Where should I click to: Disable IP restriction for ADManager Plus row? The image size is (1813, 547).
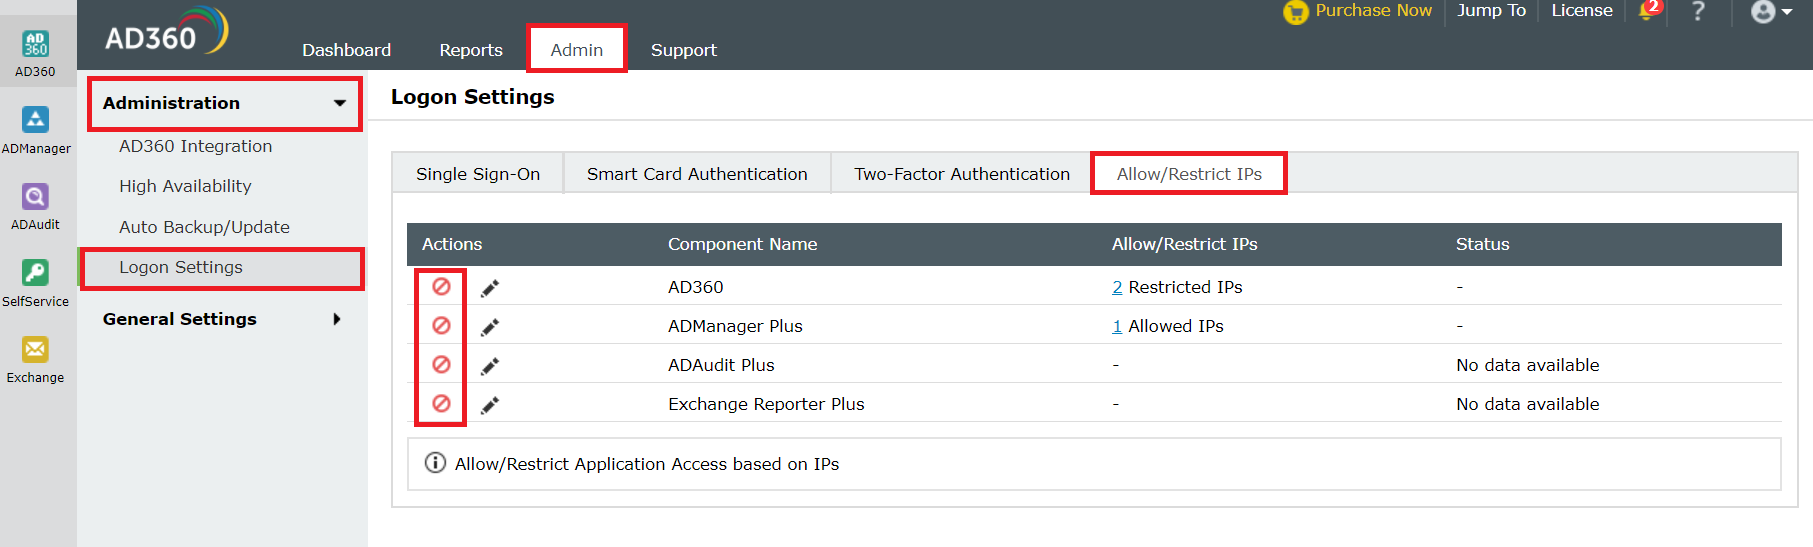pyautogui.click(x=441, y=326)
